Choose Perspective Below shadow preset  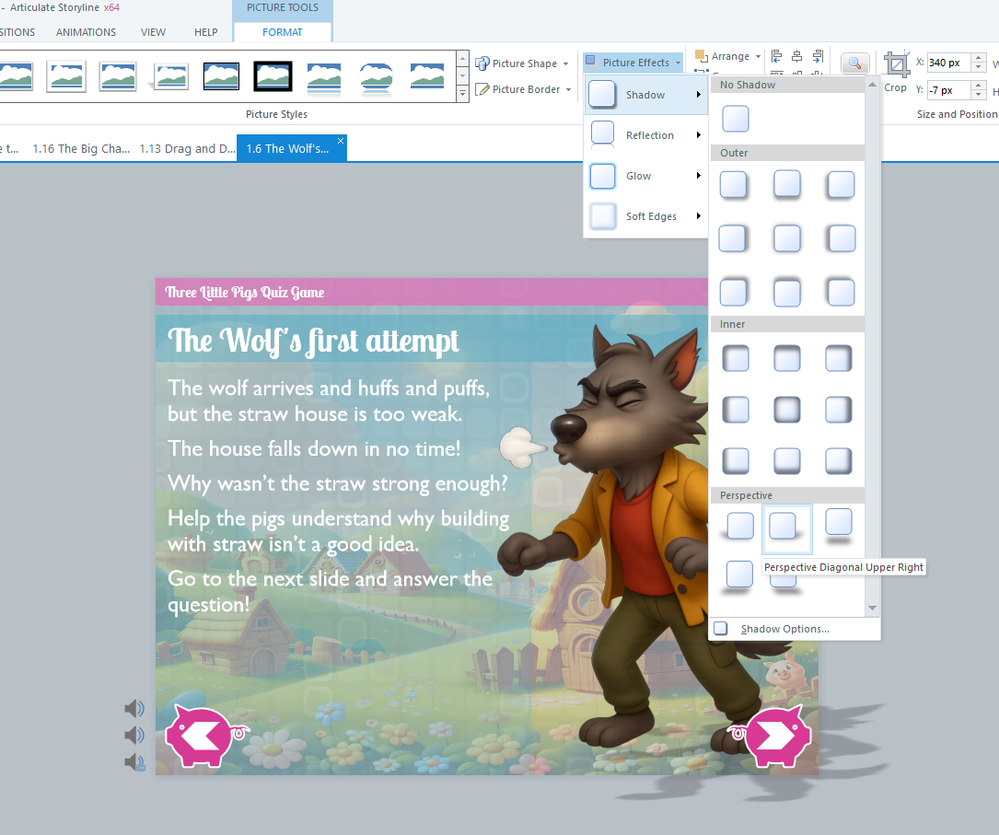click(838, 525)
